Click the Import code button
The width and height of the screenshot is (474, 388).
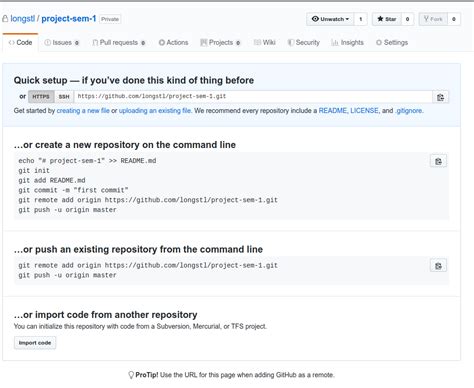[35, 343]
